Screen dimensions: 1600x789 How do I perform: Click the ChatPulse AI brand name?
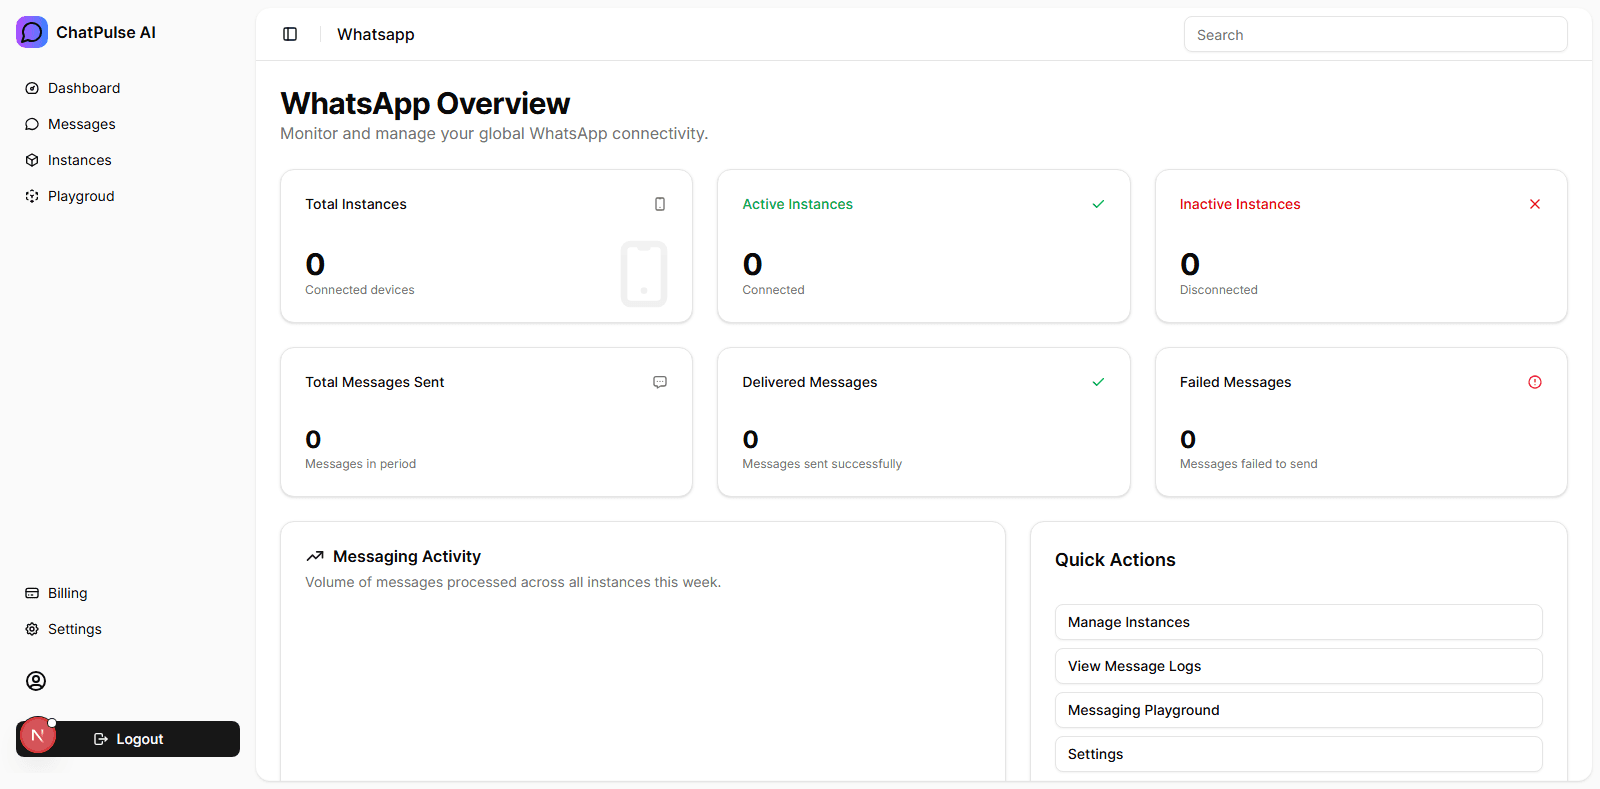(106, 32)
